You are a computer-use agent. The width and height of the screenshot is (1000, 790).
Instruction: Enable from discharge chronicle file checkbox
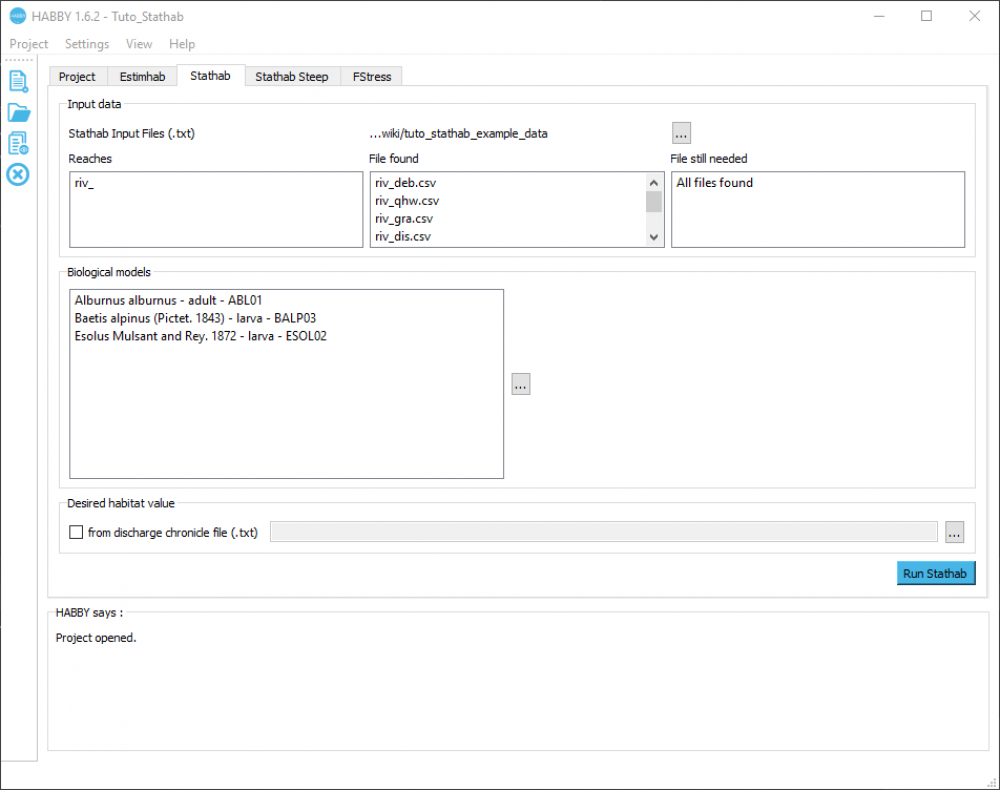[x=76, y=532]
